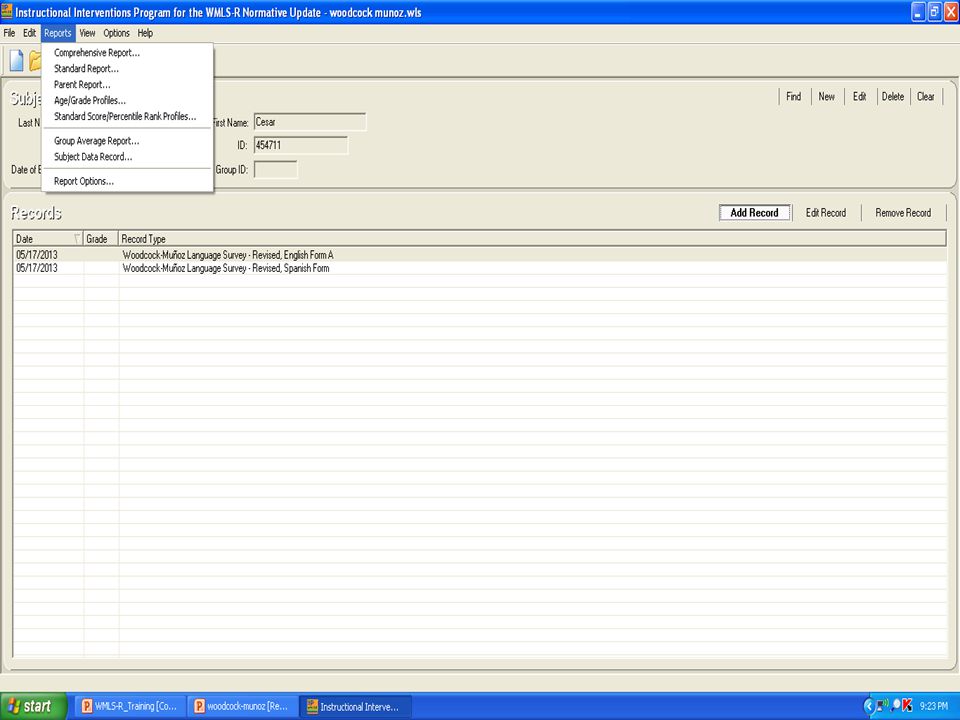Minimize the application window
This screenshot has width=960, height=720.
pos(918,12)
